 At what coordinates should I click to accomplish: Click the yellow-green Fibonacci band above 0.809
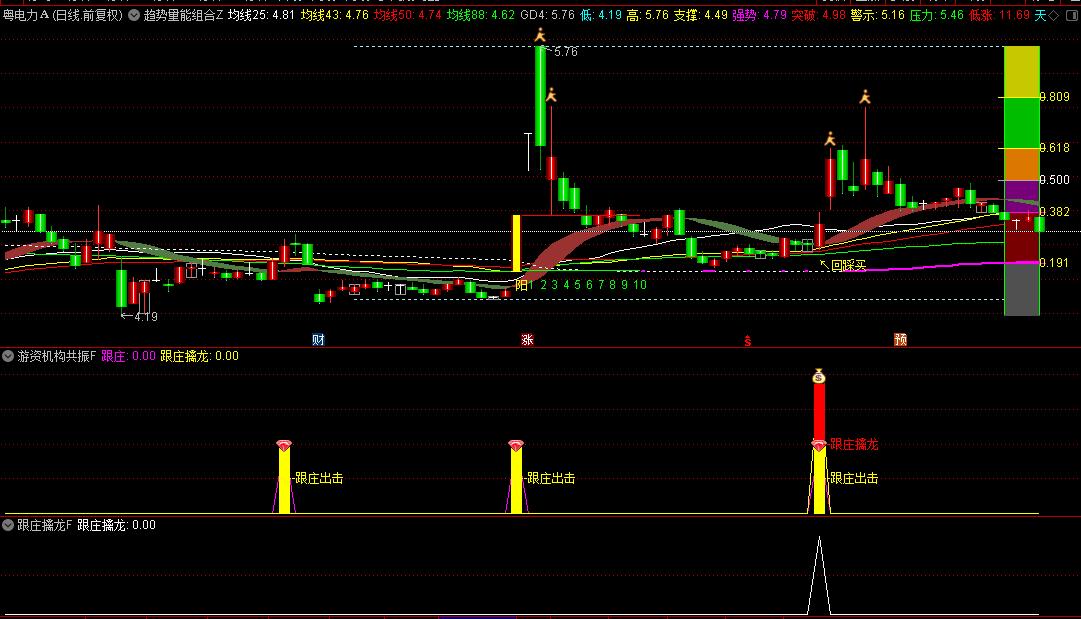point(1022,72)
